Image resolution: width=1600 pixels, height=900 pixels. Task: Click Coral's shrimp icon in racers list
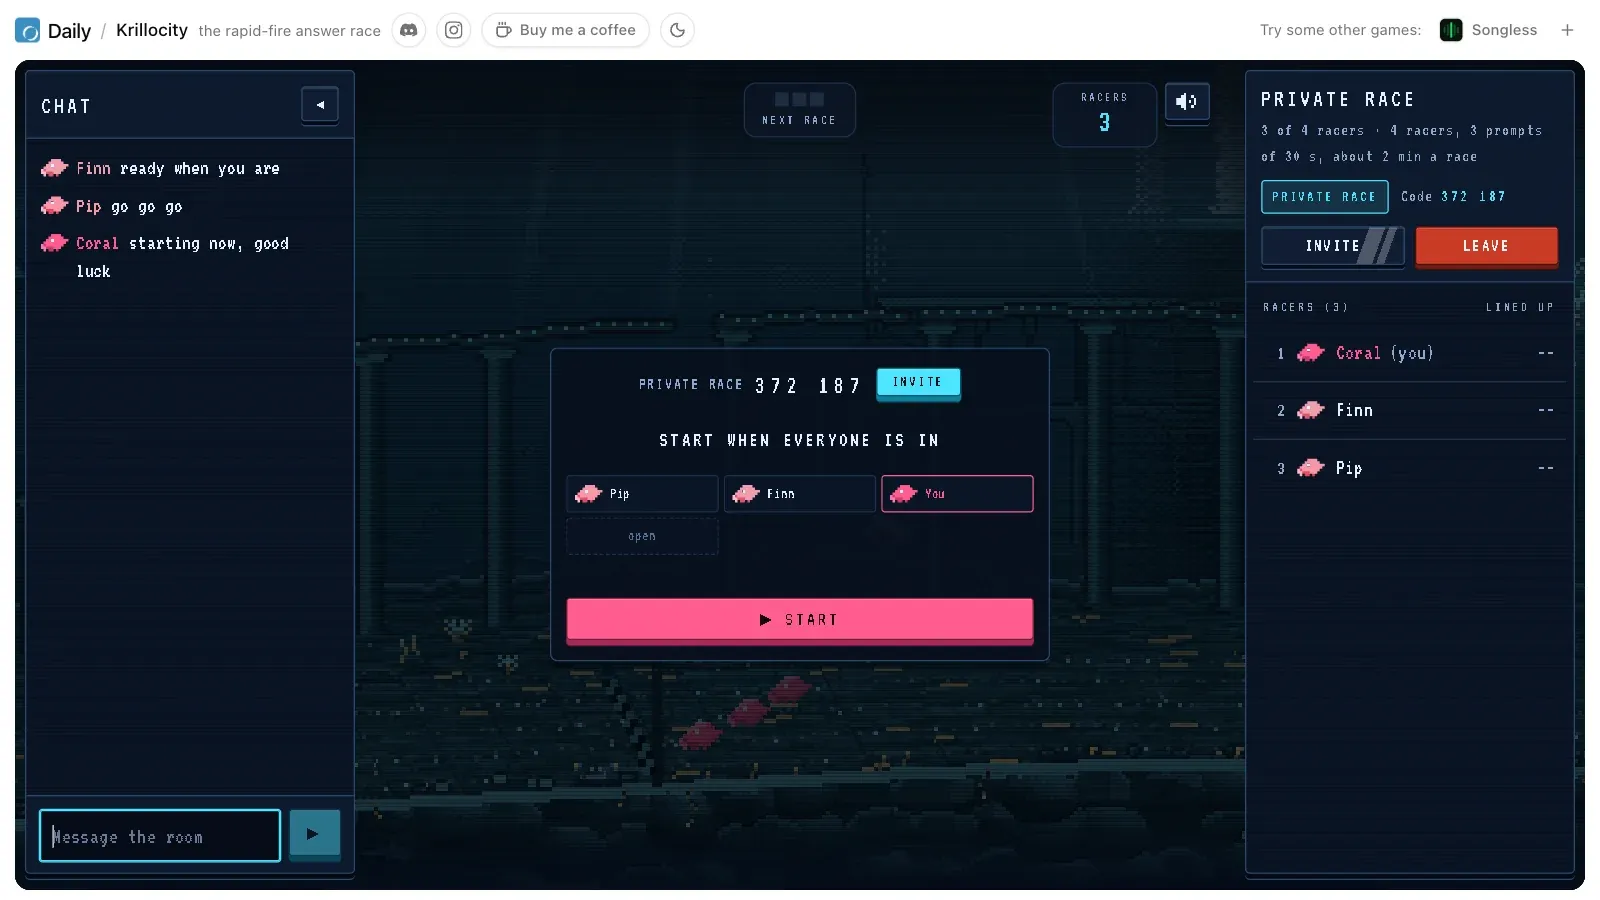(x=1310, y=353)
